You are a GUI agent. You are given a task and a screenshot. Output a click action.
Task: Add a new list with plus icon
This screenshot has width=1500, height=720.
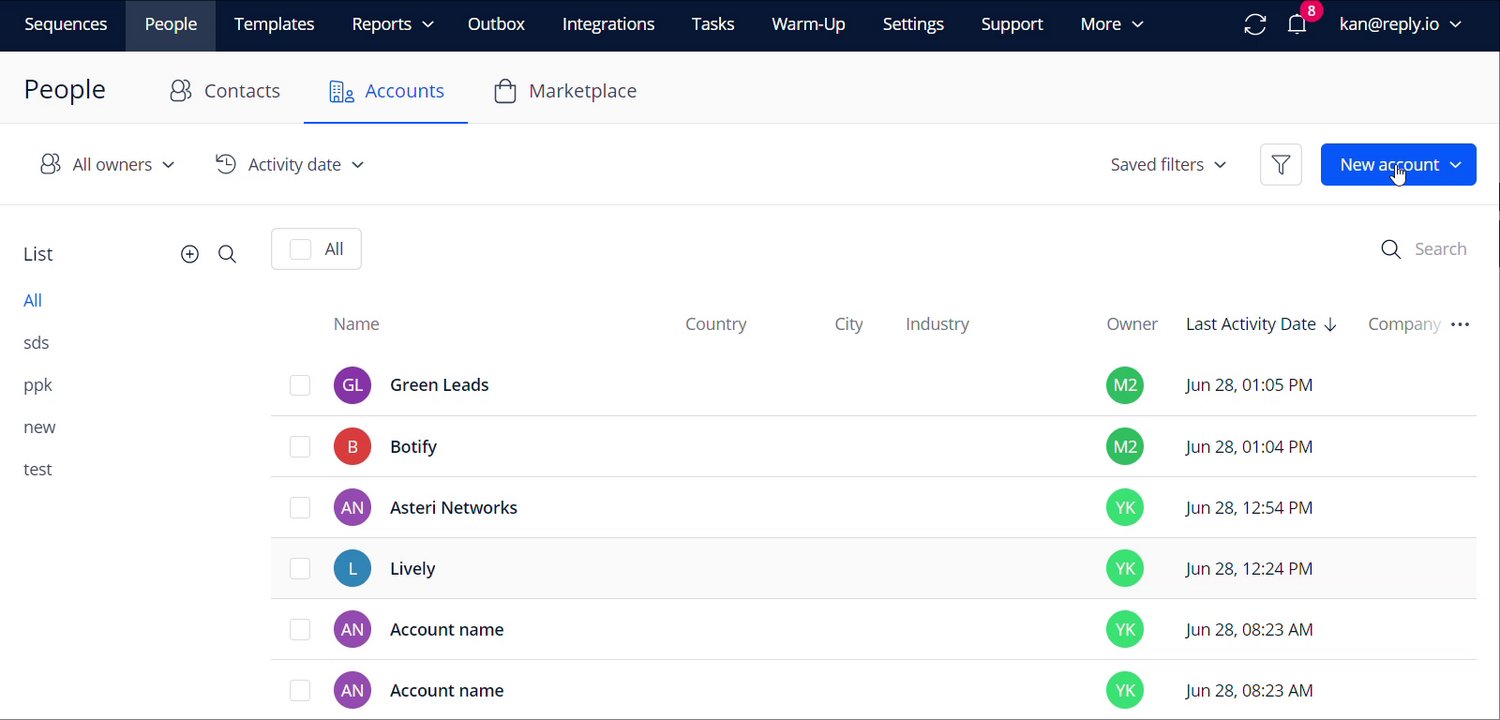click(x=190, y=254)
